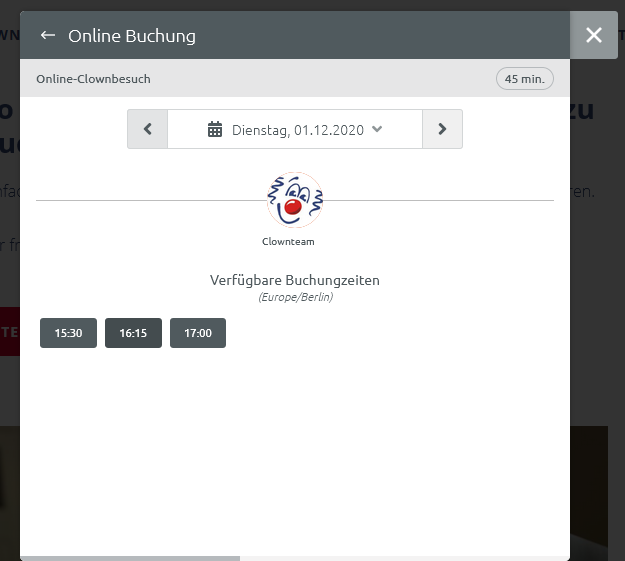Click the (Europe/Berlin) timezone text
The width and height of the screenshot is (625, 561).
296,297
